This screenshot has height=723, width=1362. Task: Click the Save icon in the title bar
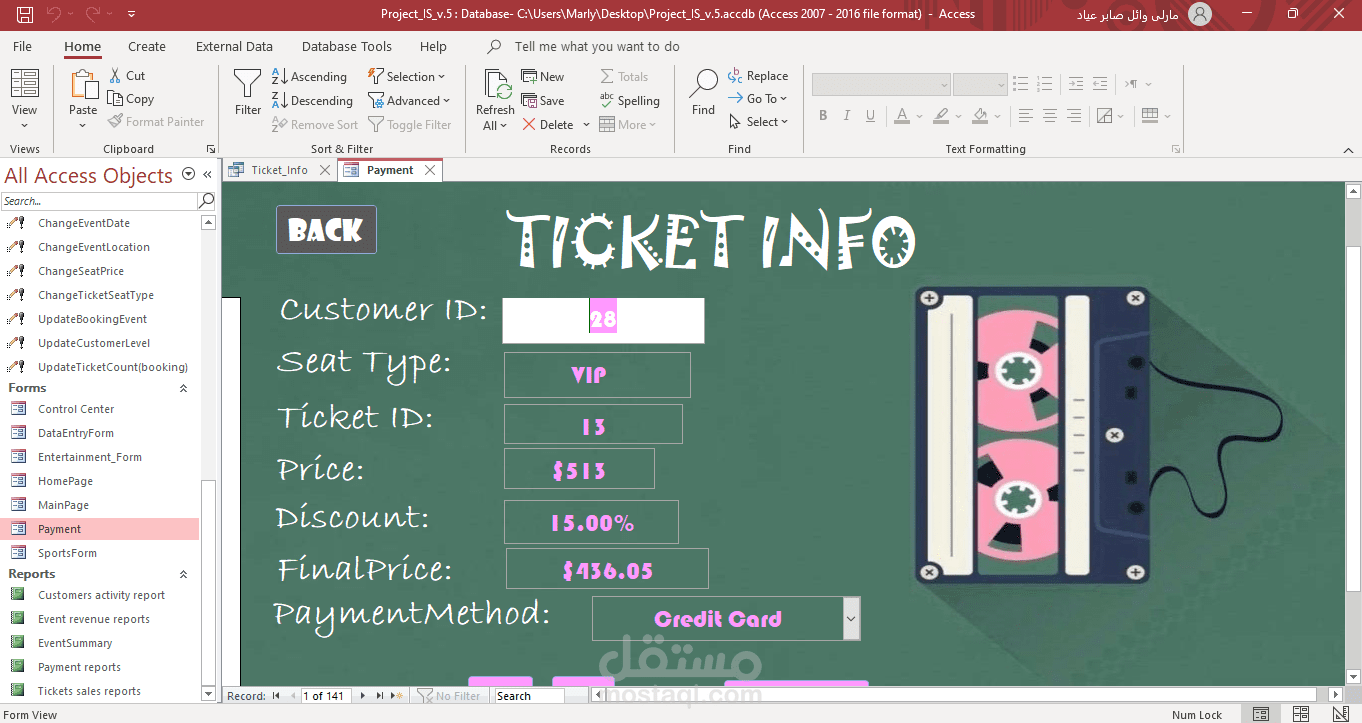pyautogui.click(x=25, y=14)
